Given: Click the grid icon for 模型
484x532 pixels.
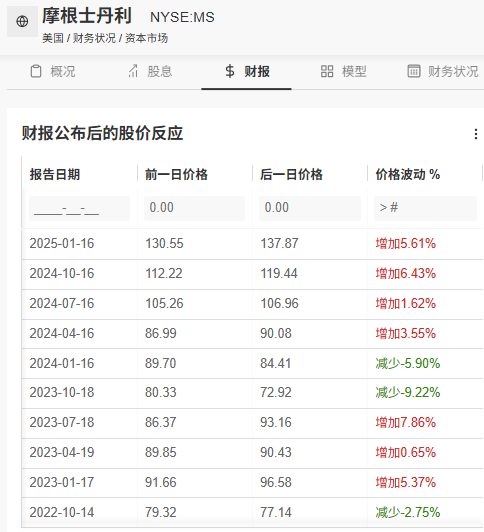Looking at the screenshot, I should point(327,71).
